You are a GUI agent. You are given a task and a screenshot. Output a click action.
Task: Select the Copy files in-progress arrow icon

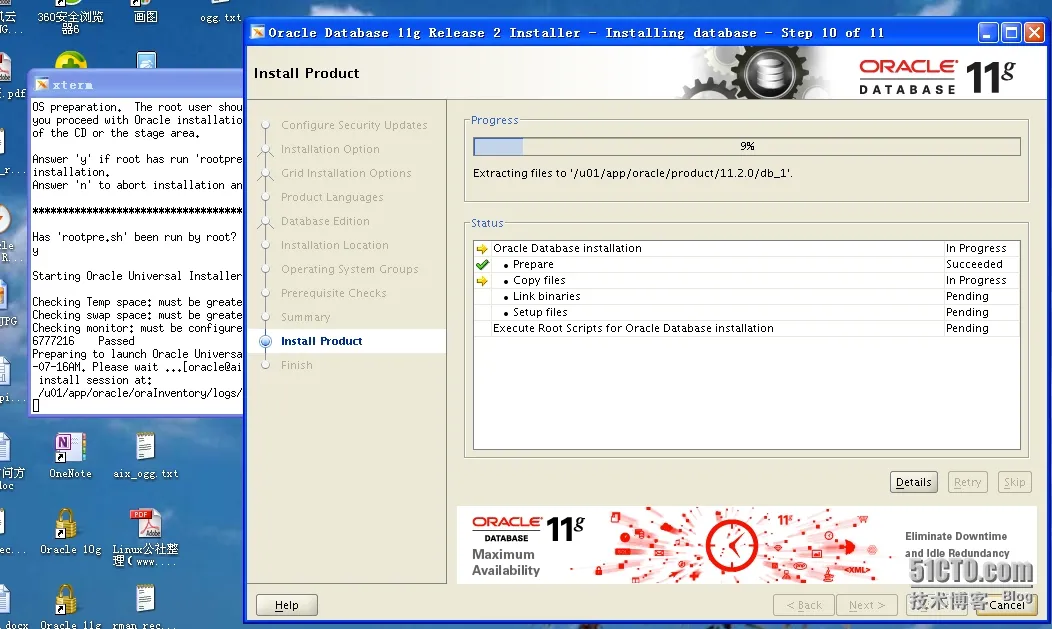pyautogui.click(x=482, y=280)
